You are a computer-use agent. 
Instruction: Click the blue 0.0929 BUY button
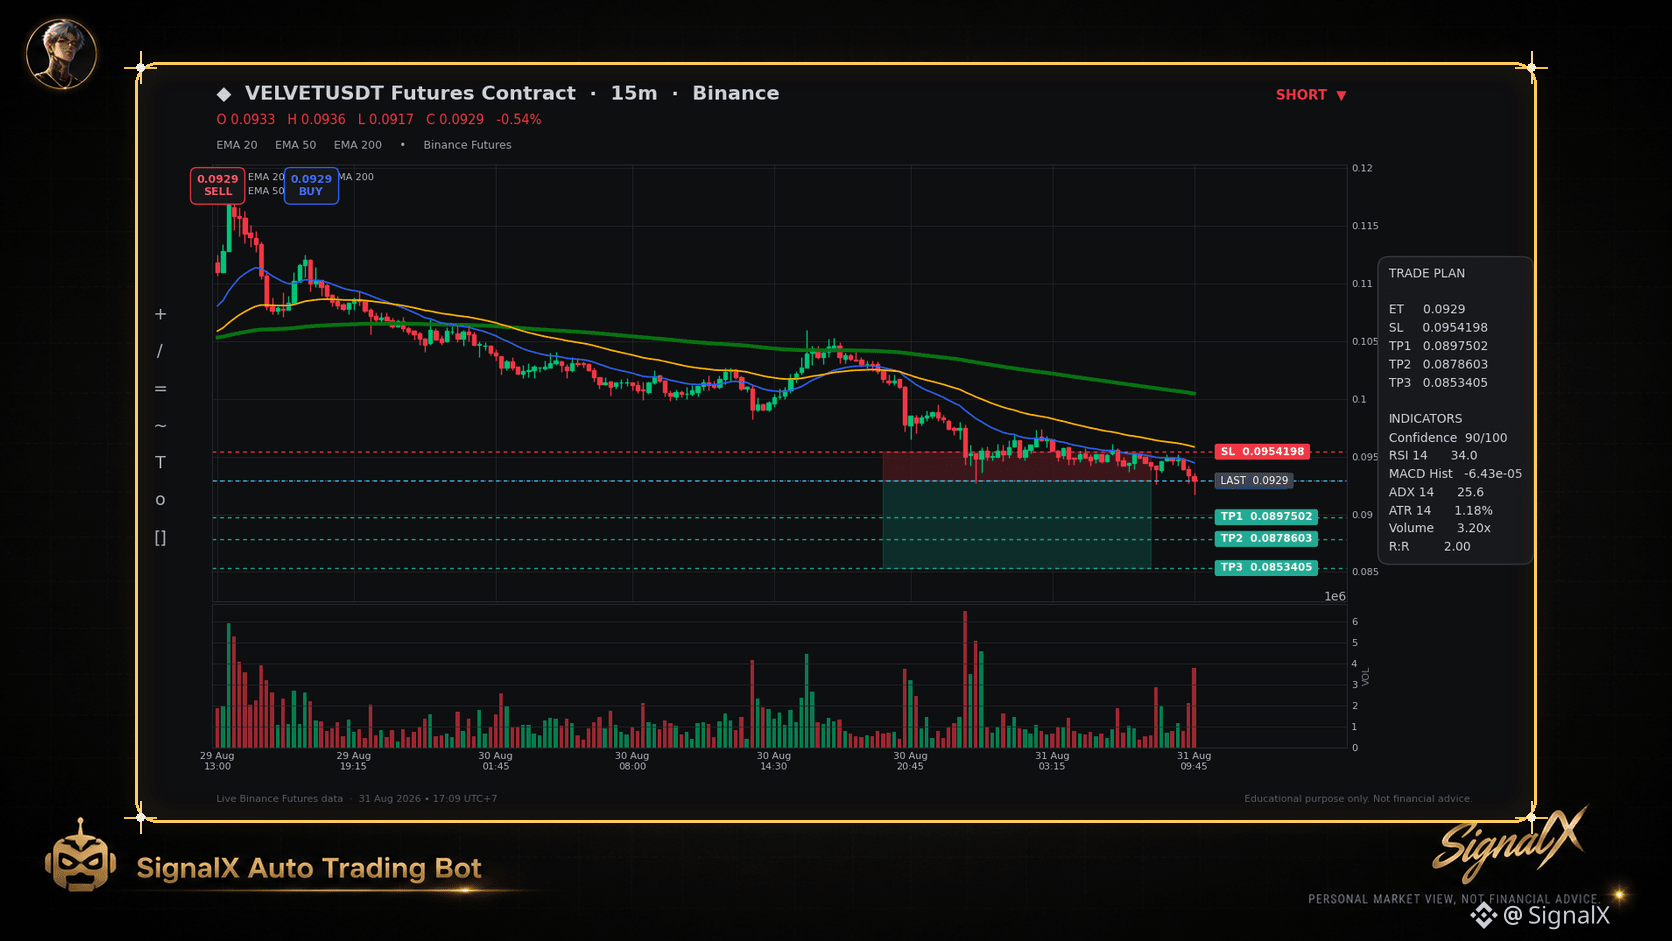click(x=311, y=185)
